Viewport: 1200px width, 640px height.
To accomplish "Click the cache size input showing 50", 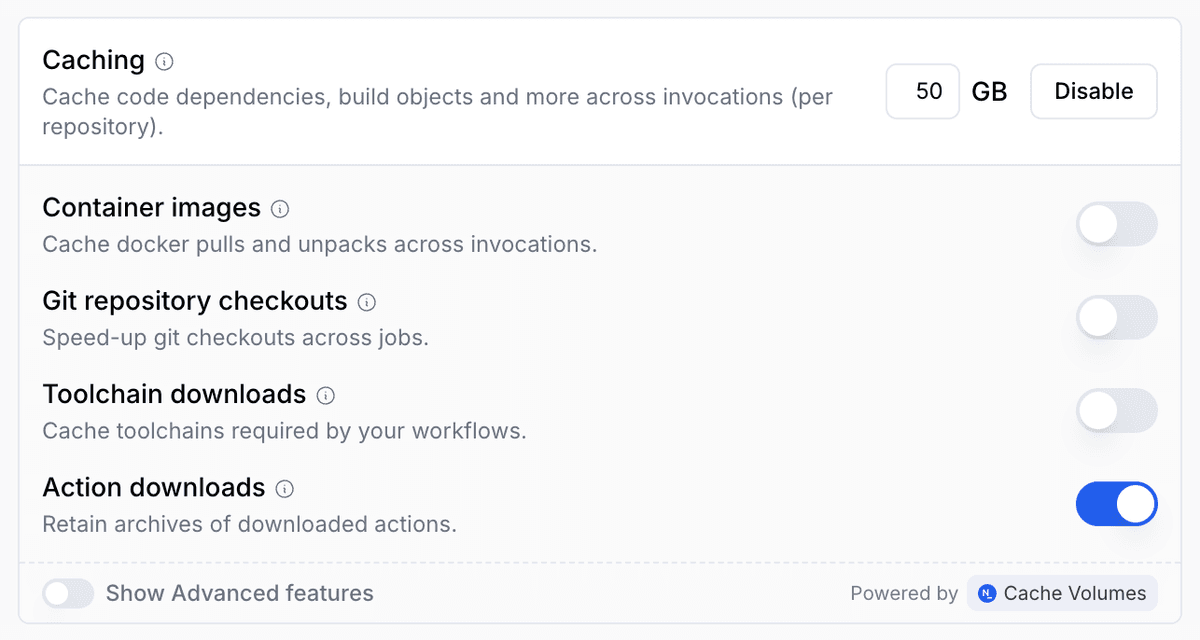I will [x=922, y=91].
